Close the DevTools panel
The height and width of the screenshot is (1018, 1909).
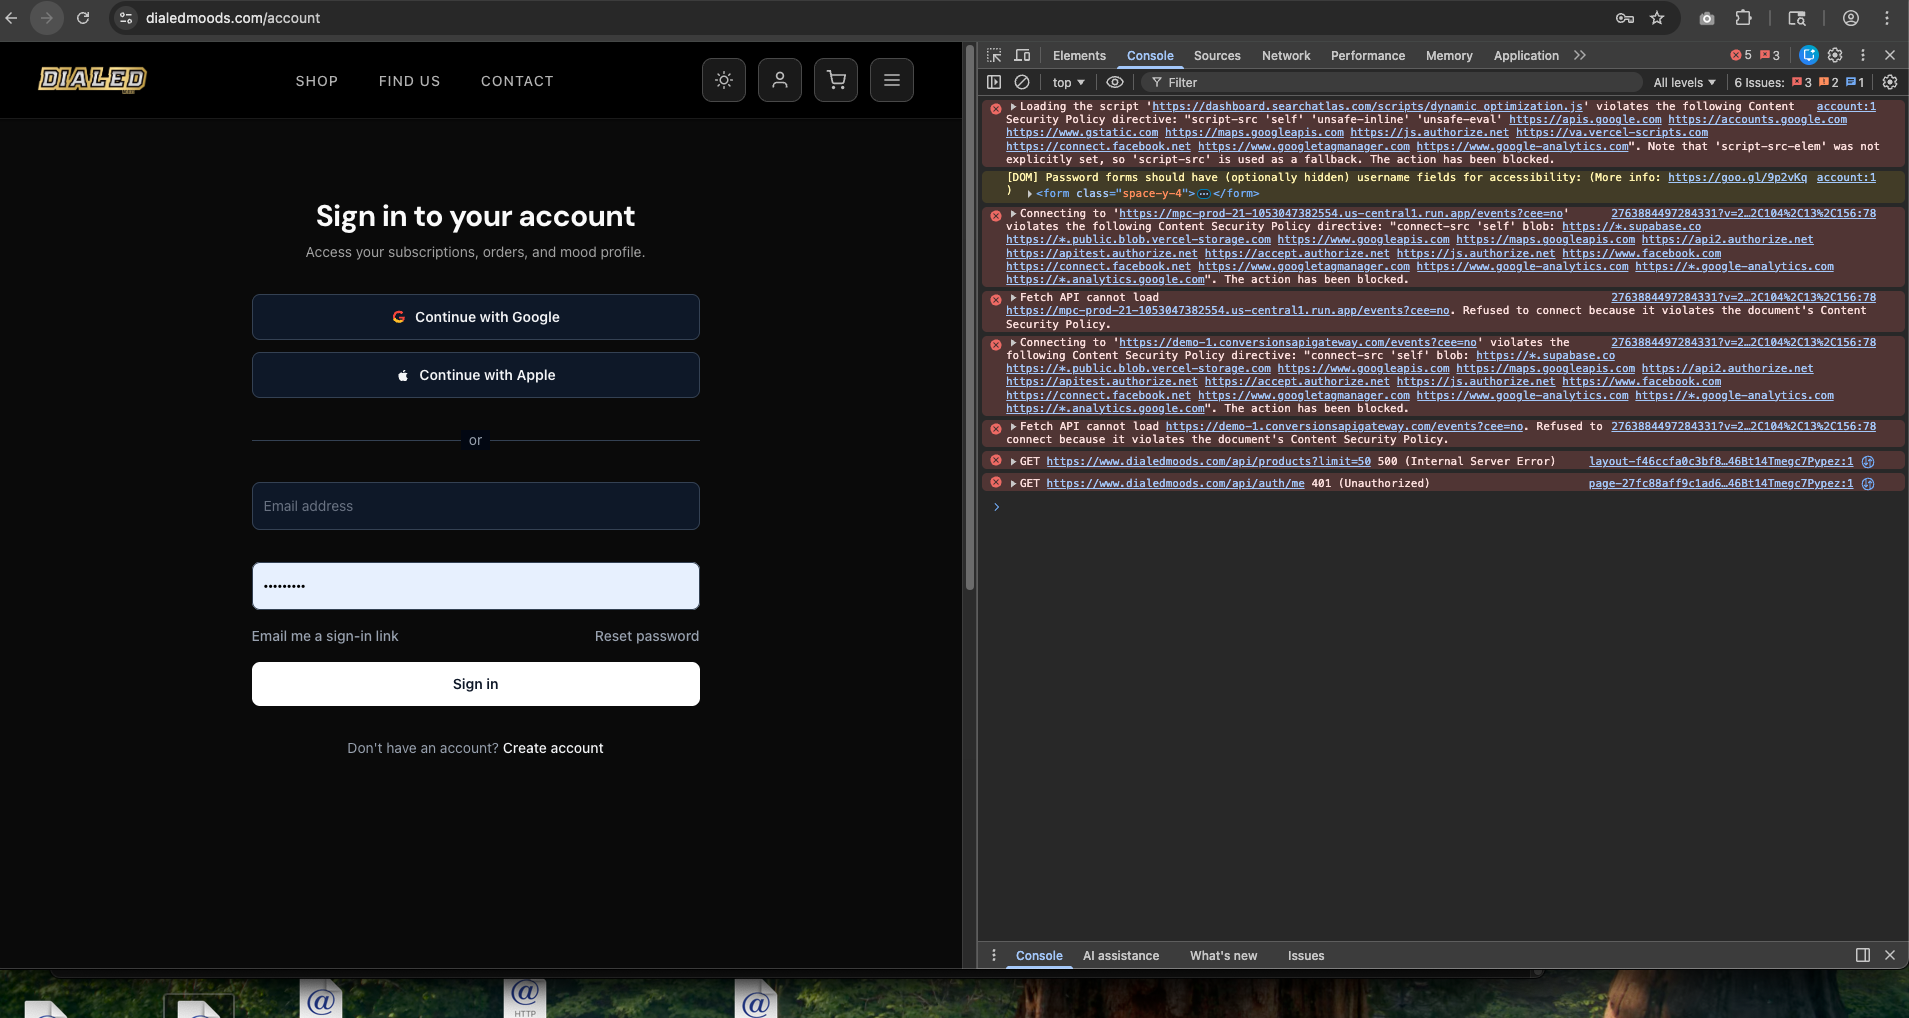pos(1890,56)
